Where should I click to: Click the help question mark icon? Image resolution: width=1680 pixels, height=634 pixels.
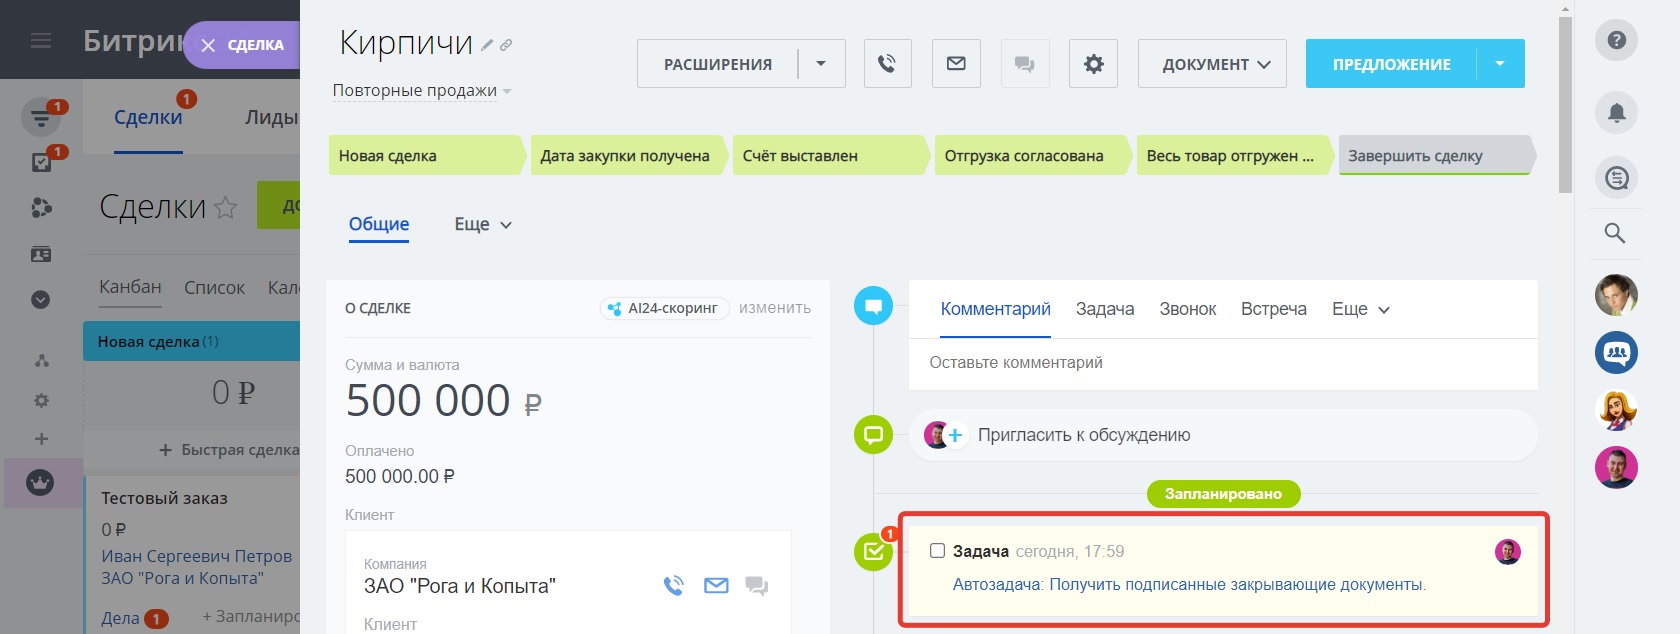point(1616,41)
